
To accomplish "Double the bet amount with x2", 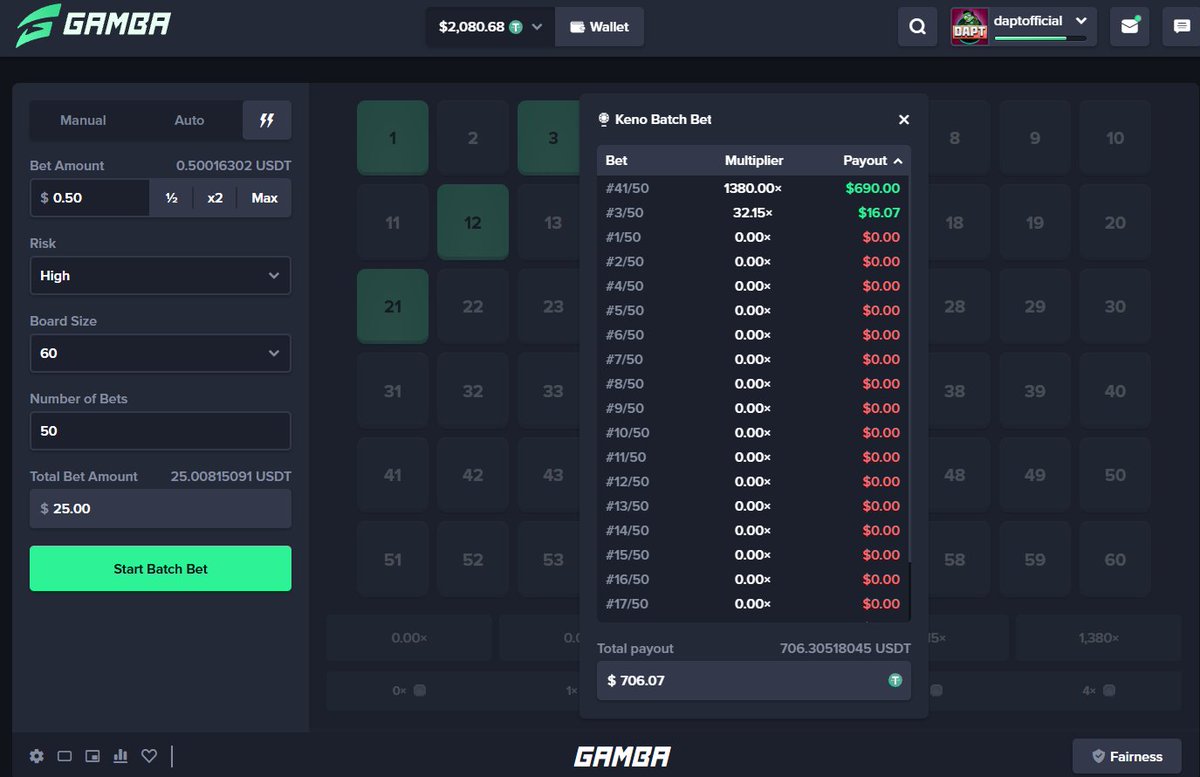I will click(x=215, y=198).
